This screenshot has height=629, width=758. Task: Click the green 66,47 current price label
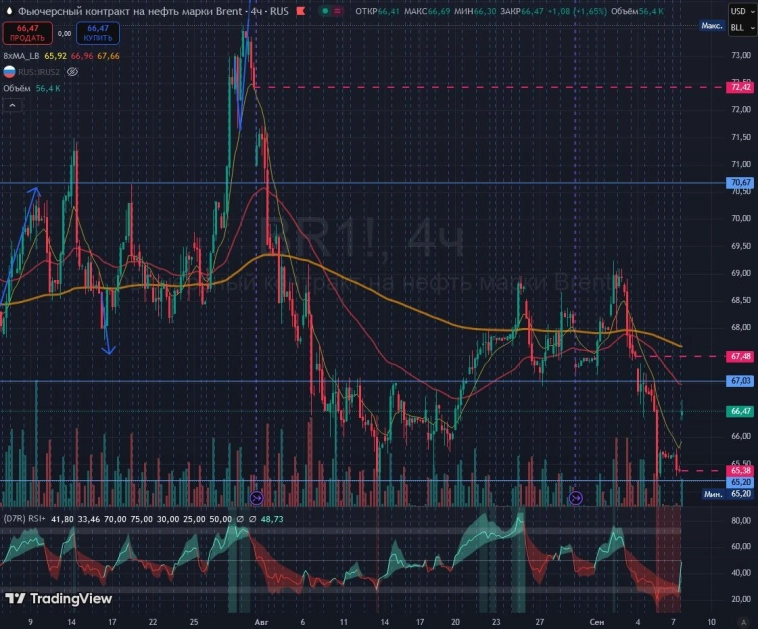pos(740,411)
